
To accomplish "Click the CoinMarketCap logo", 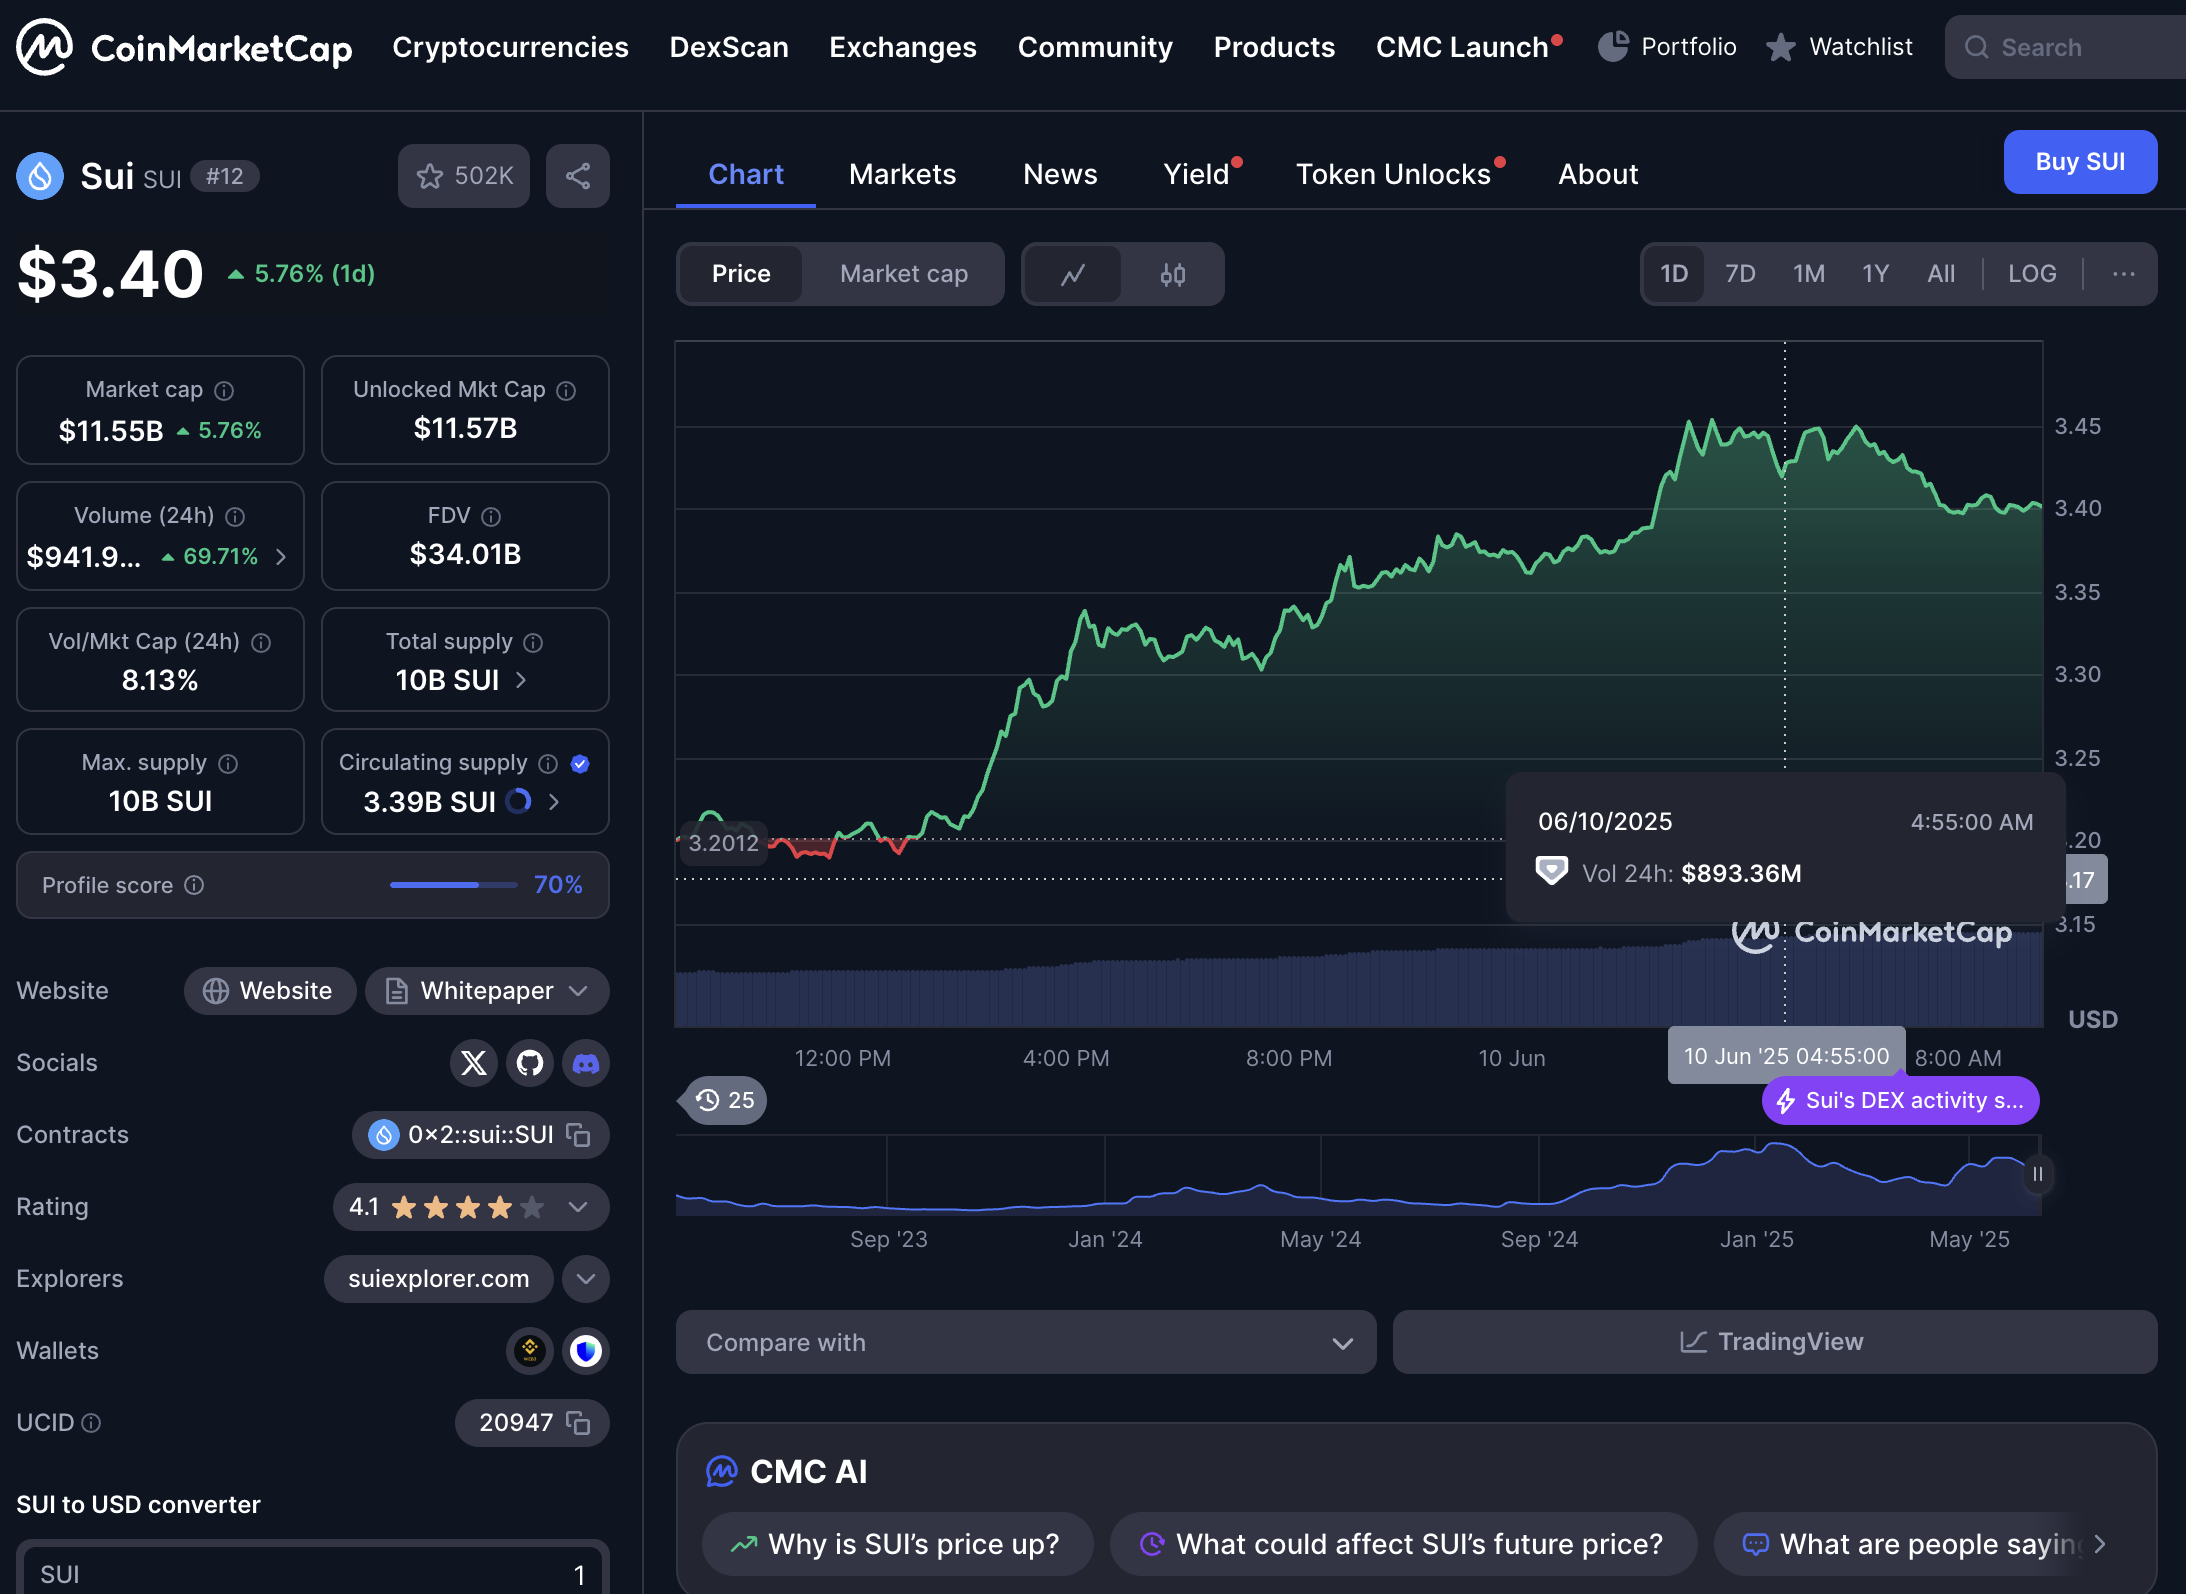I will pyautogui.click(x=184, y=47).
